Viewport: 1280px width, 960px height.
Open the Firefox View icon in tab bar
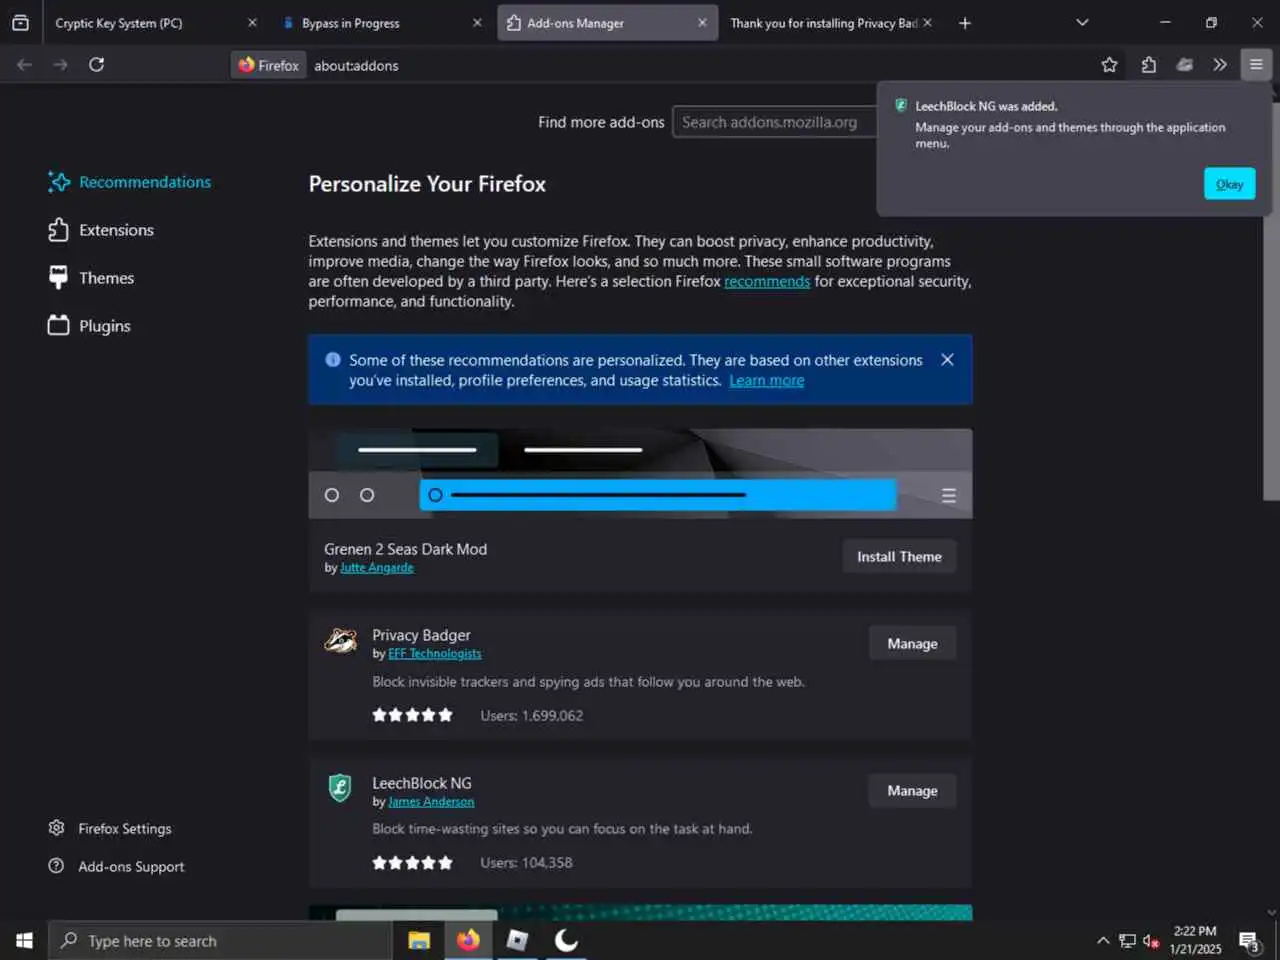click(20, 22)
